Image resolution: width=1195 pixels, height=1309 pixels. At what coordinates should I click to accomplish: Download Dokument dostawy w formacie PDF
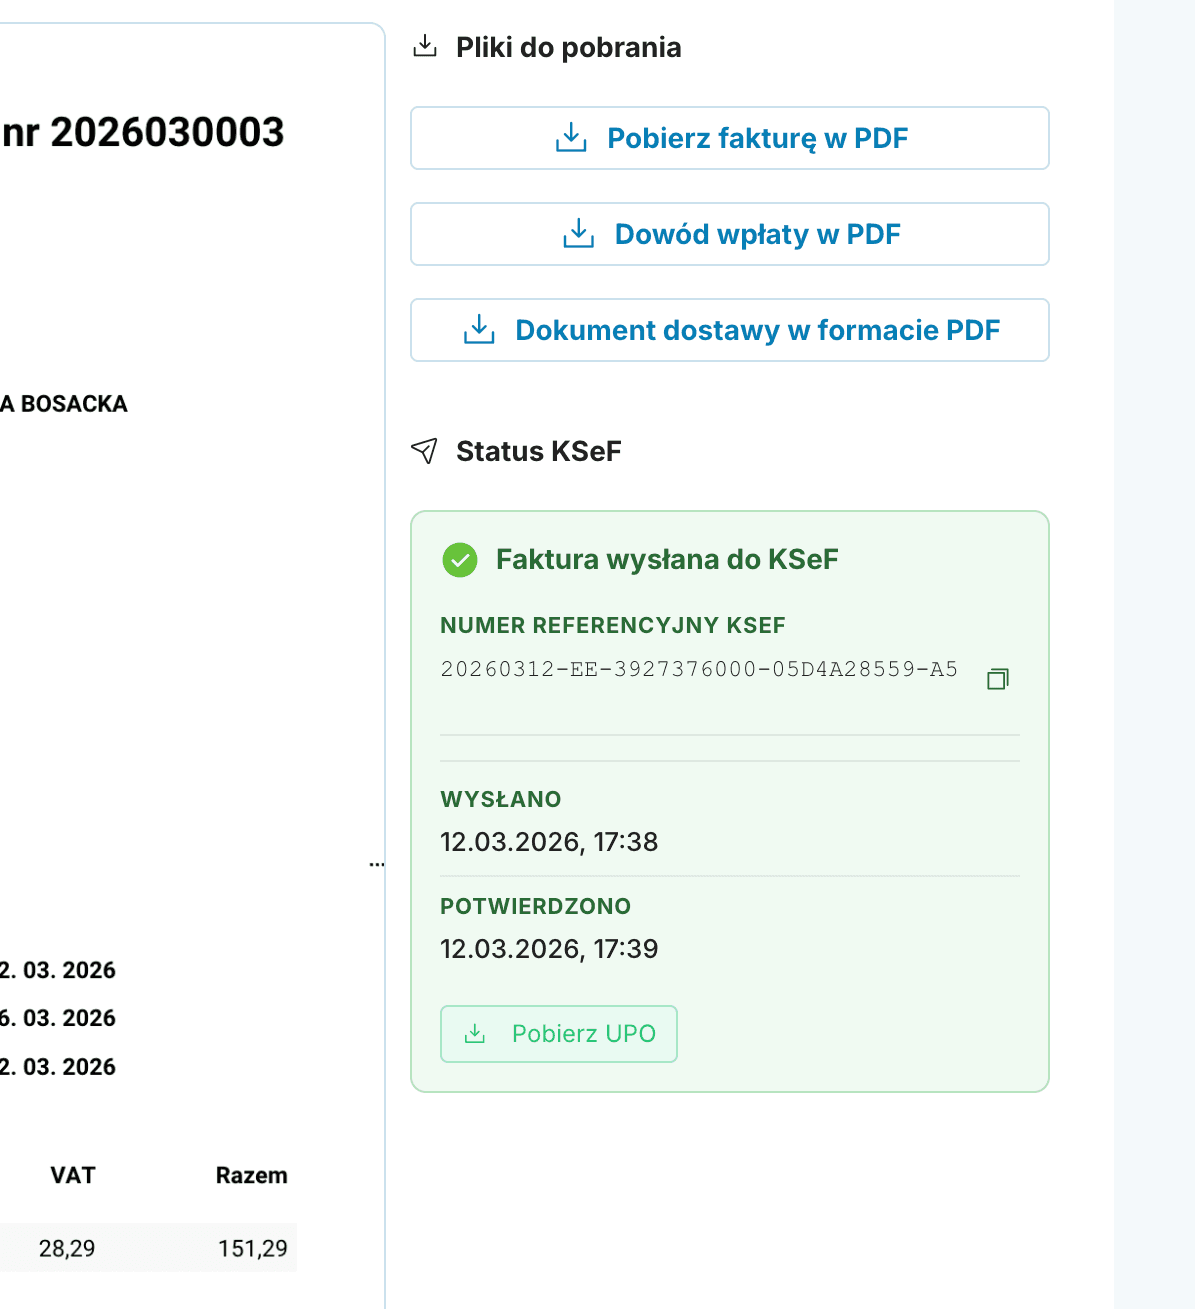coord(757,330)
